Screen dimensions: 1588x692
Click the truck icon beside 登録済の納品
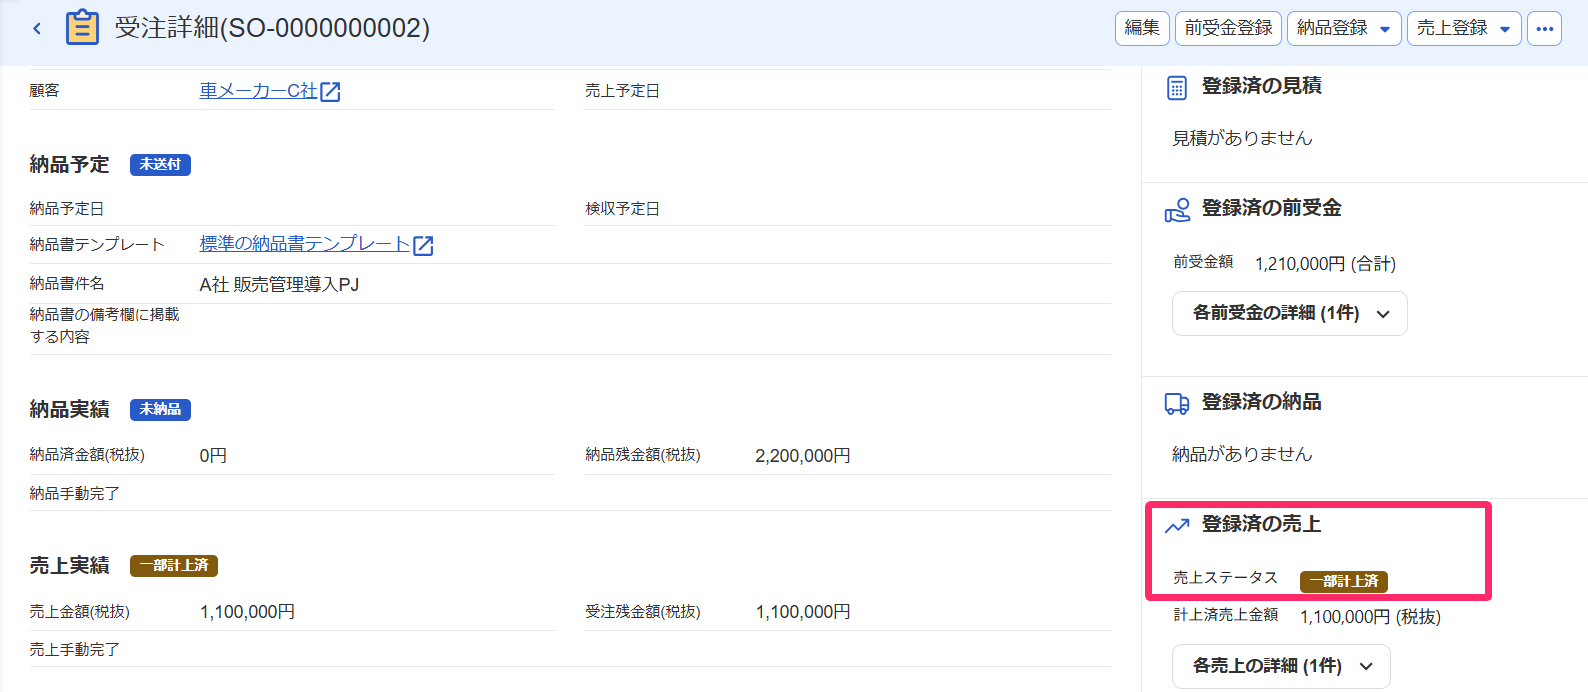pos(1177,403)
